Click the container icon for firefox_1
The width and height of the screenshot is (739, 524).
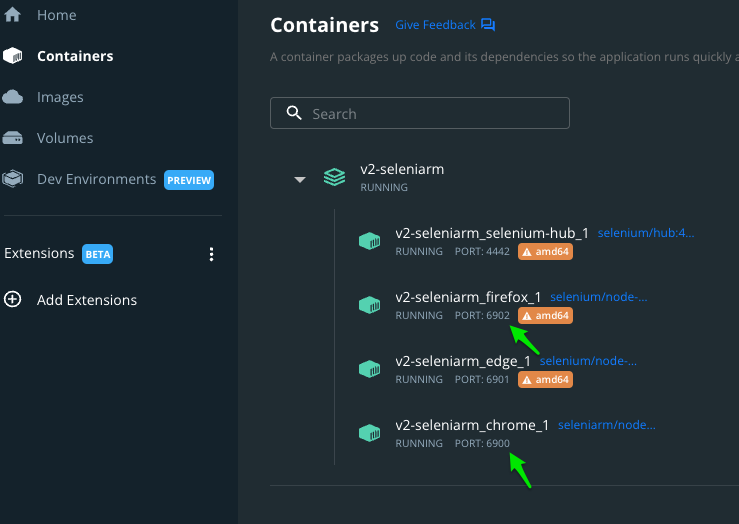click(370, 305)
